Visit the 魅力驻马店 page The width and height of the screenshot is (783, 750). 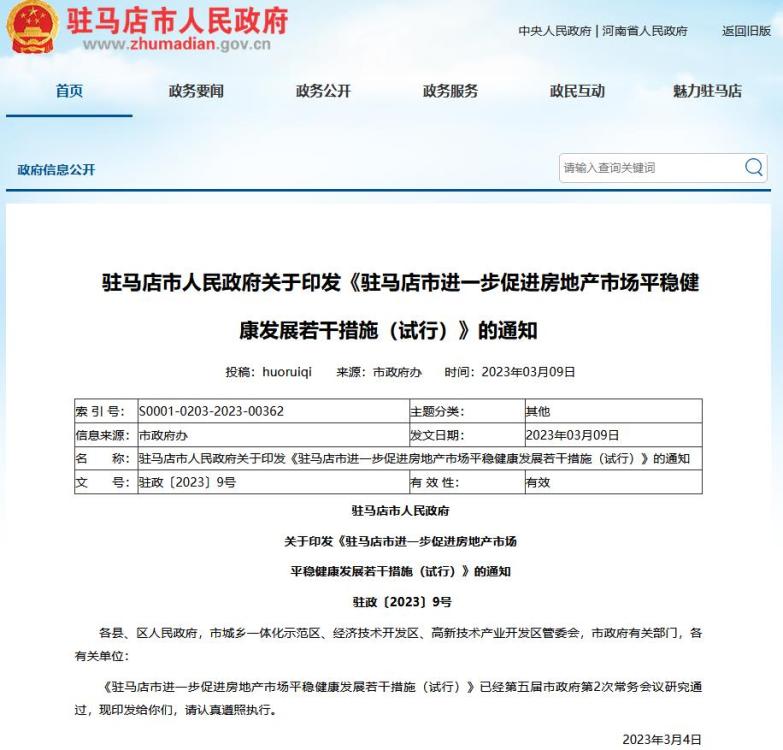(x=707, y=91)
